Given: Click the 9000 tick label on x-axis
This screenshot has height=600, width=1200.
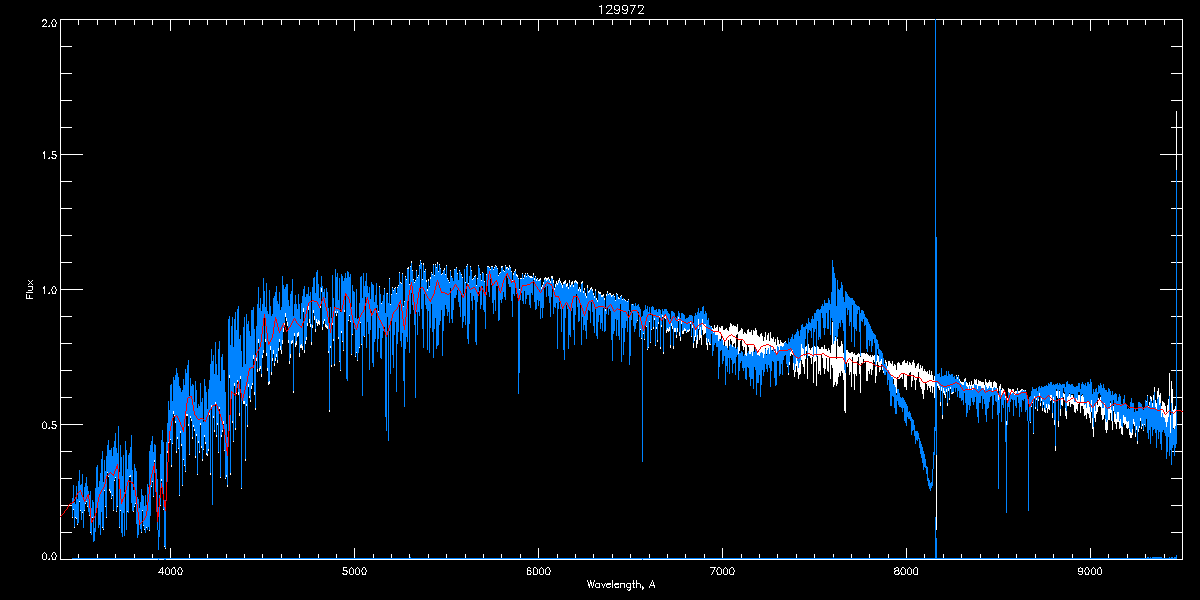Looking at the screenshot, I should pyautogui.click(x=1090, y=572).
